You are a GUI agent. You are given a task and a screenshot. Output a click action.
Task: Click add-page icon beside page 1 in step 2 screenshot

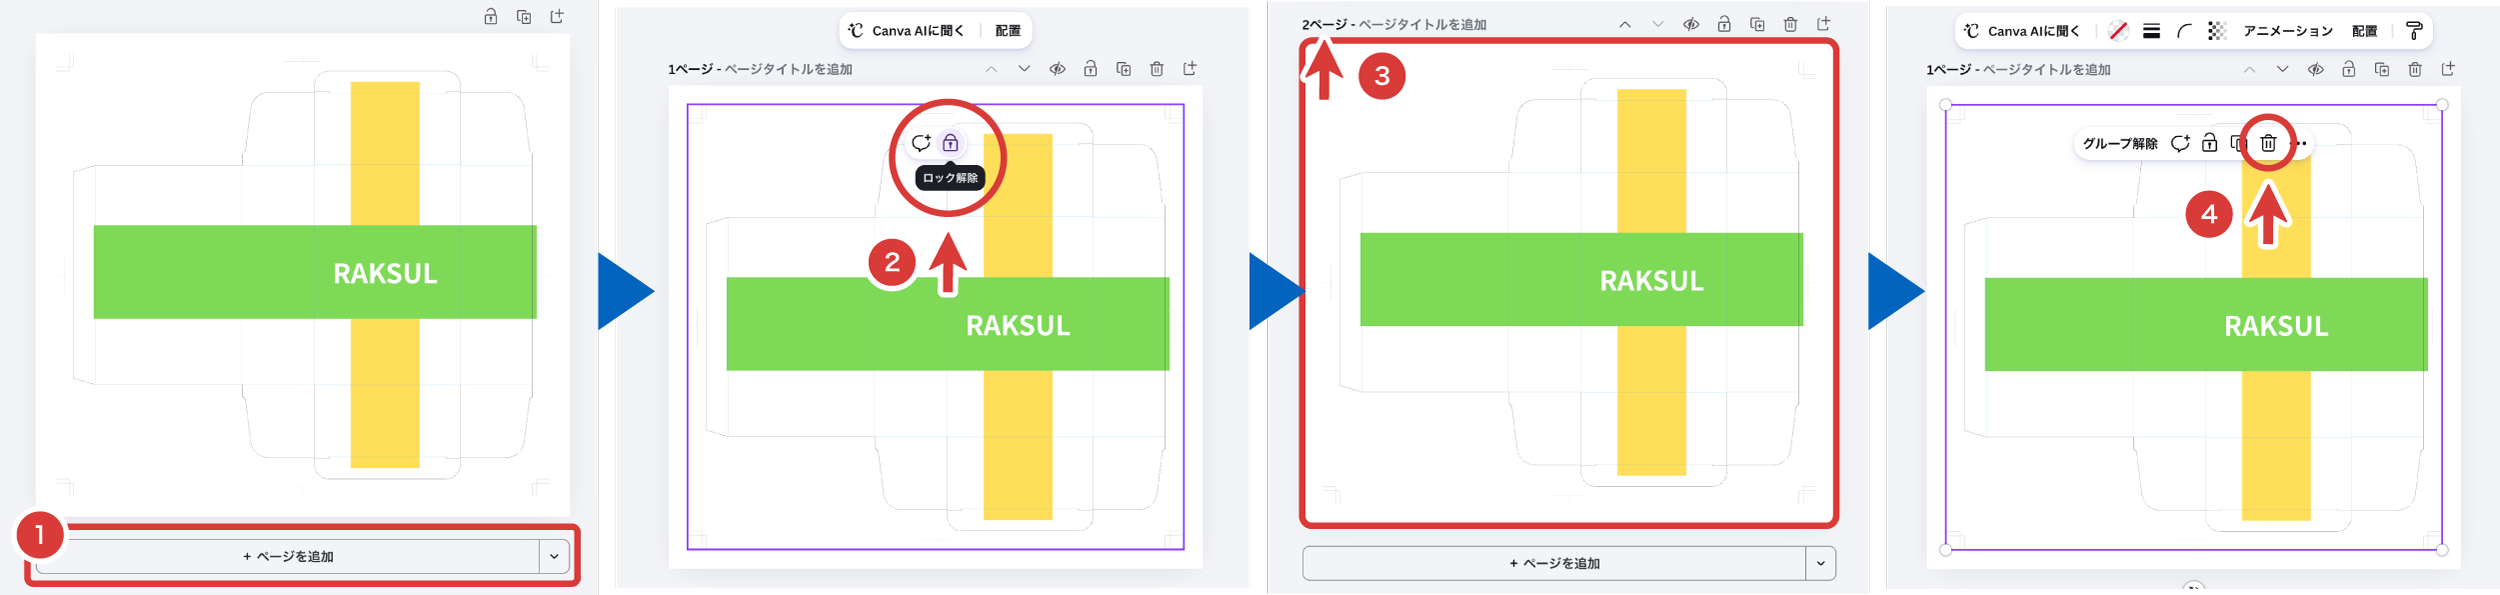1190,69
